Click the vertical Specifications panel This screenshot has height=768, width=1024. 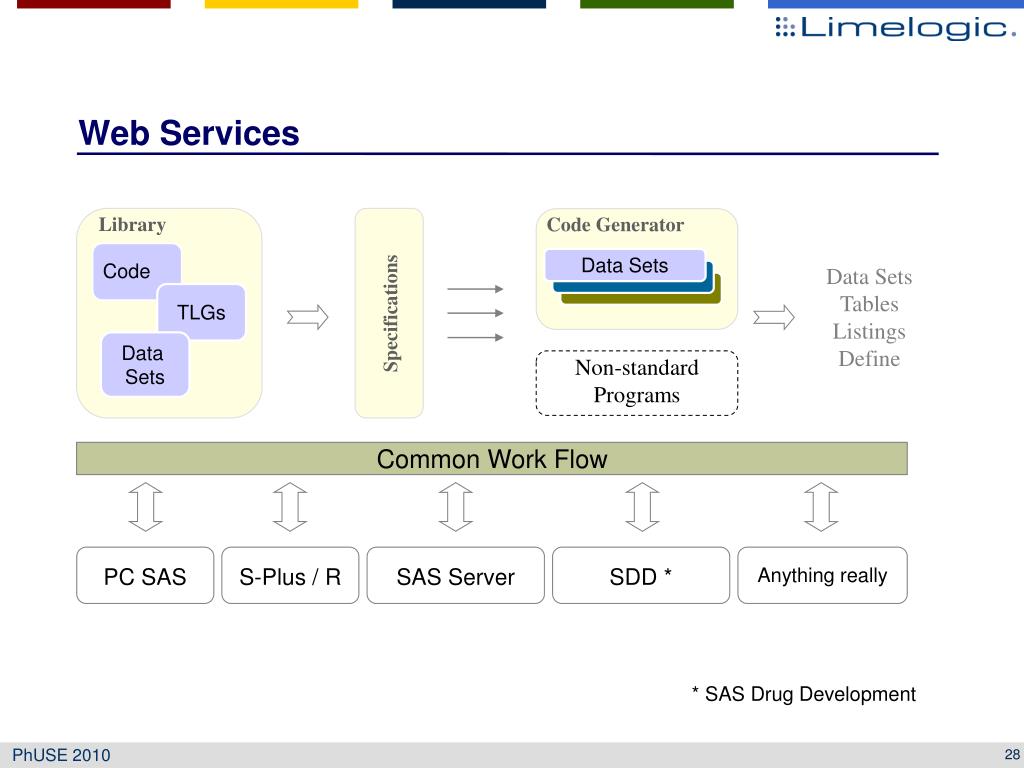coord(389,313)
